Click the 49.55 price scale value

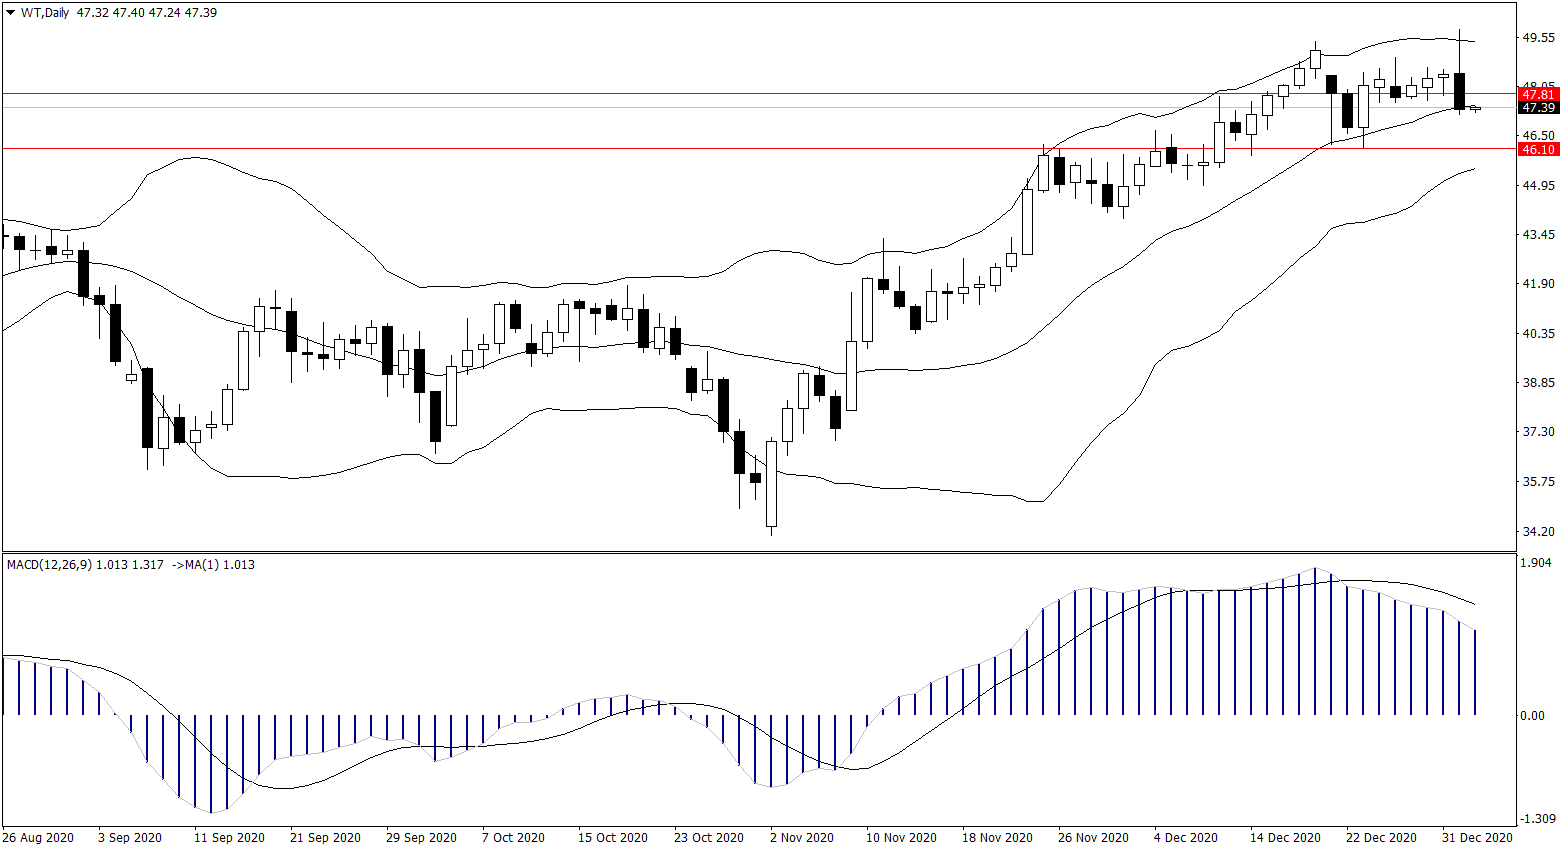tap(1538, 38)
